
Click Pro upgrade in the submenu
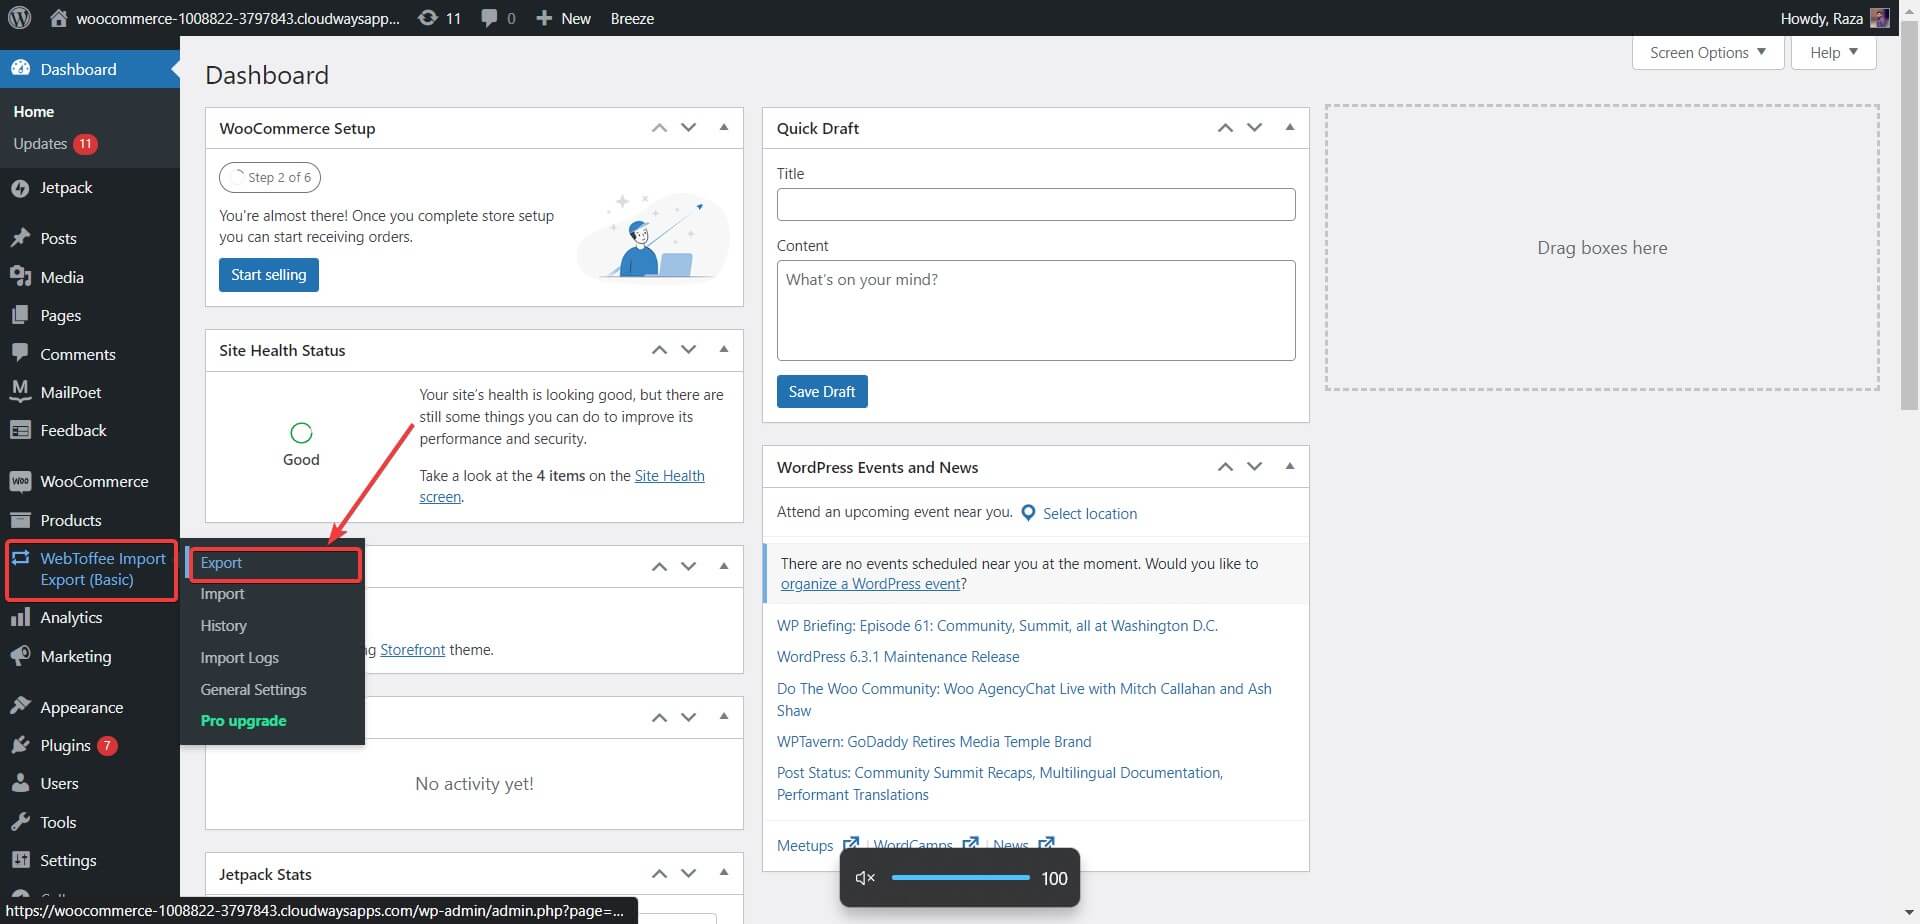click(243, 721)
